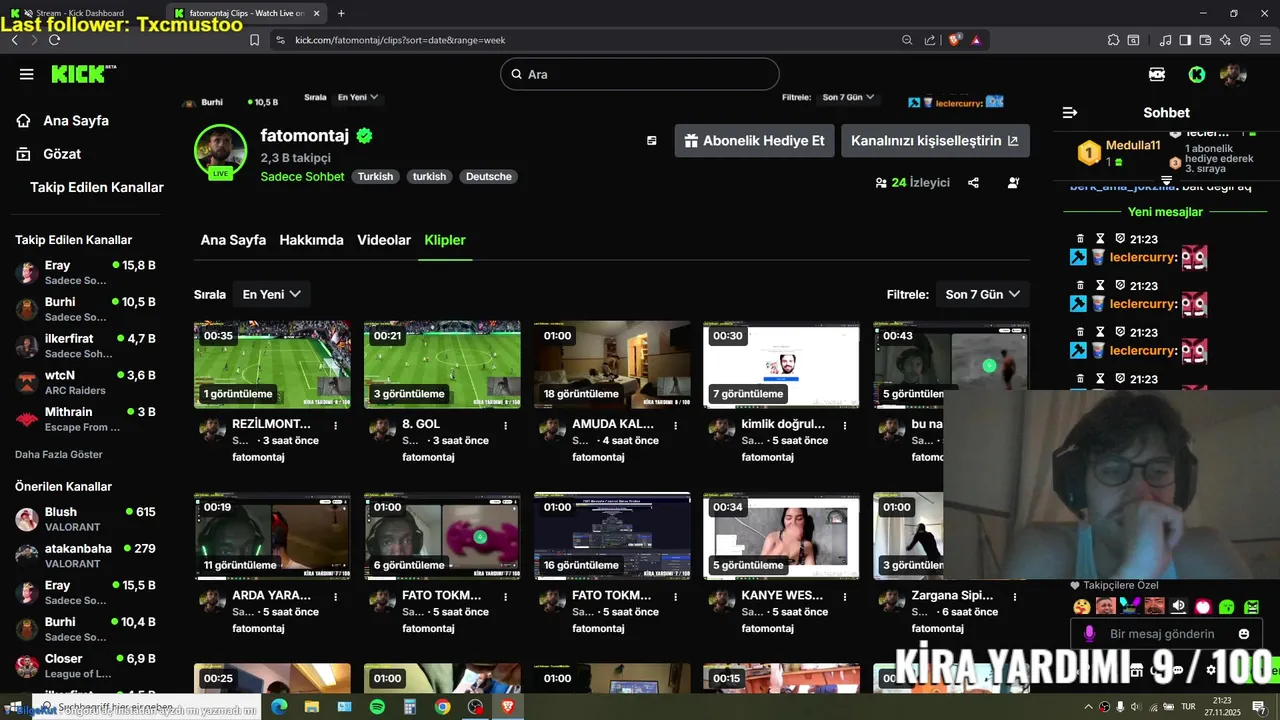This screenshot has height=720, width=1280.
Task: Play the AMUDA KAL clip thumbnail
Action: coord(612,365)
